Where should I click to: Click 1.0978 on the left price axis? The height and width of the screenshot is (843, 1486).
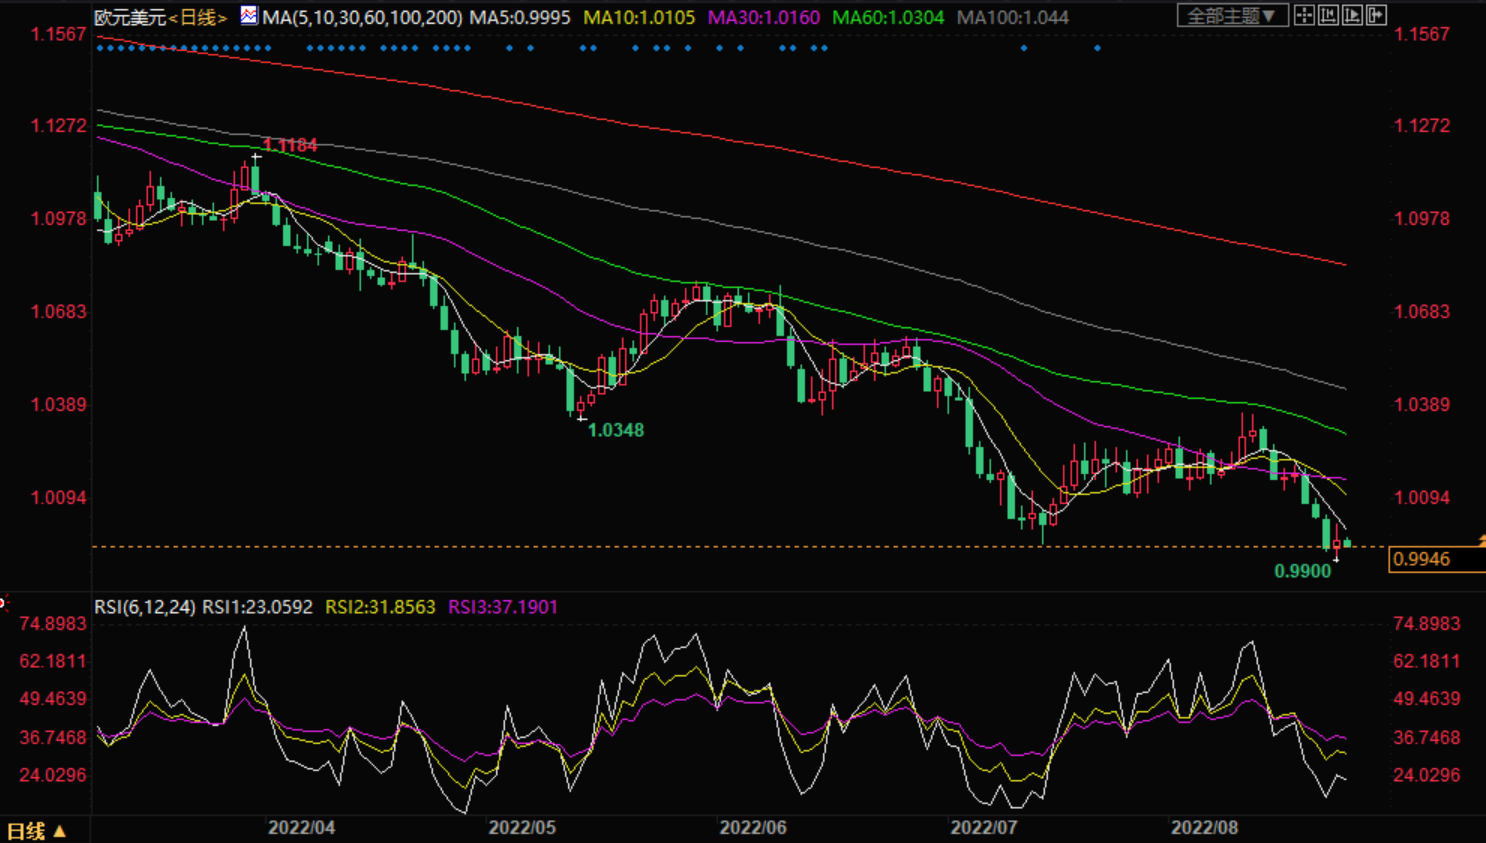[59, 219]
